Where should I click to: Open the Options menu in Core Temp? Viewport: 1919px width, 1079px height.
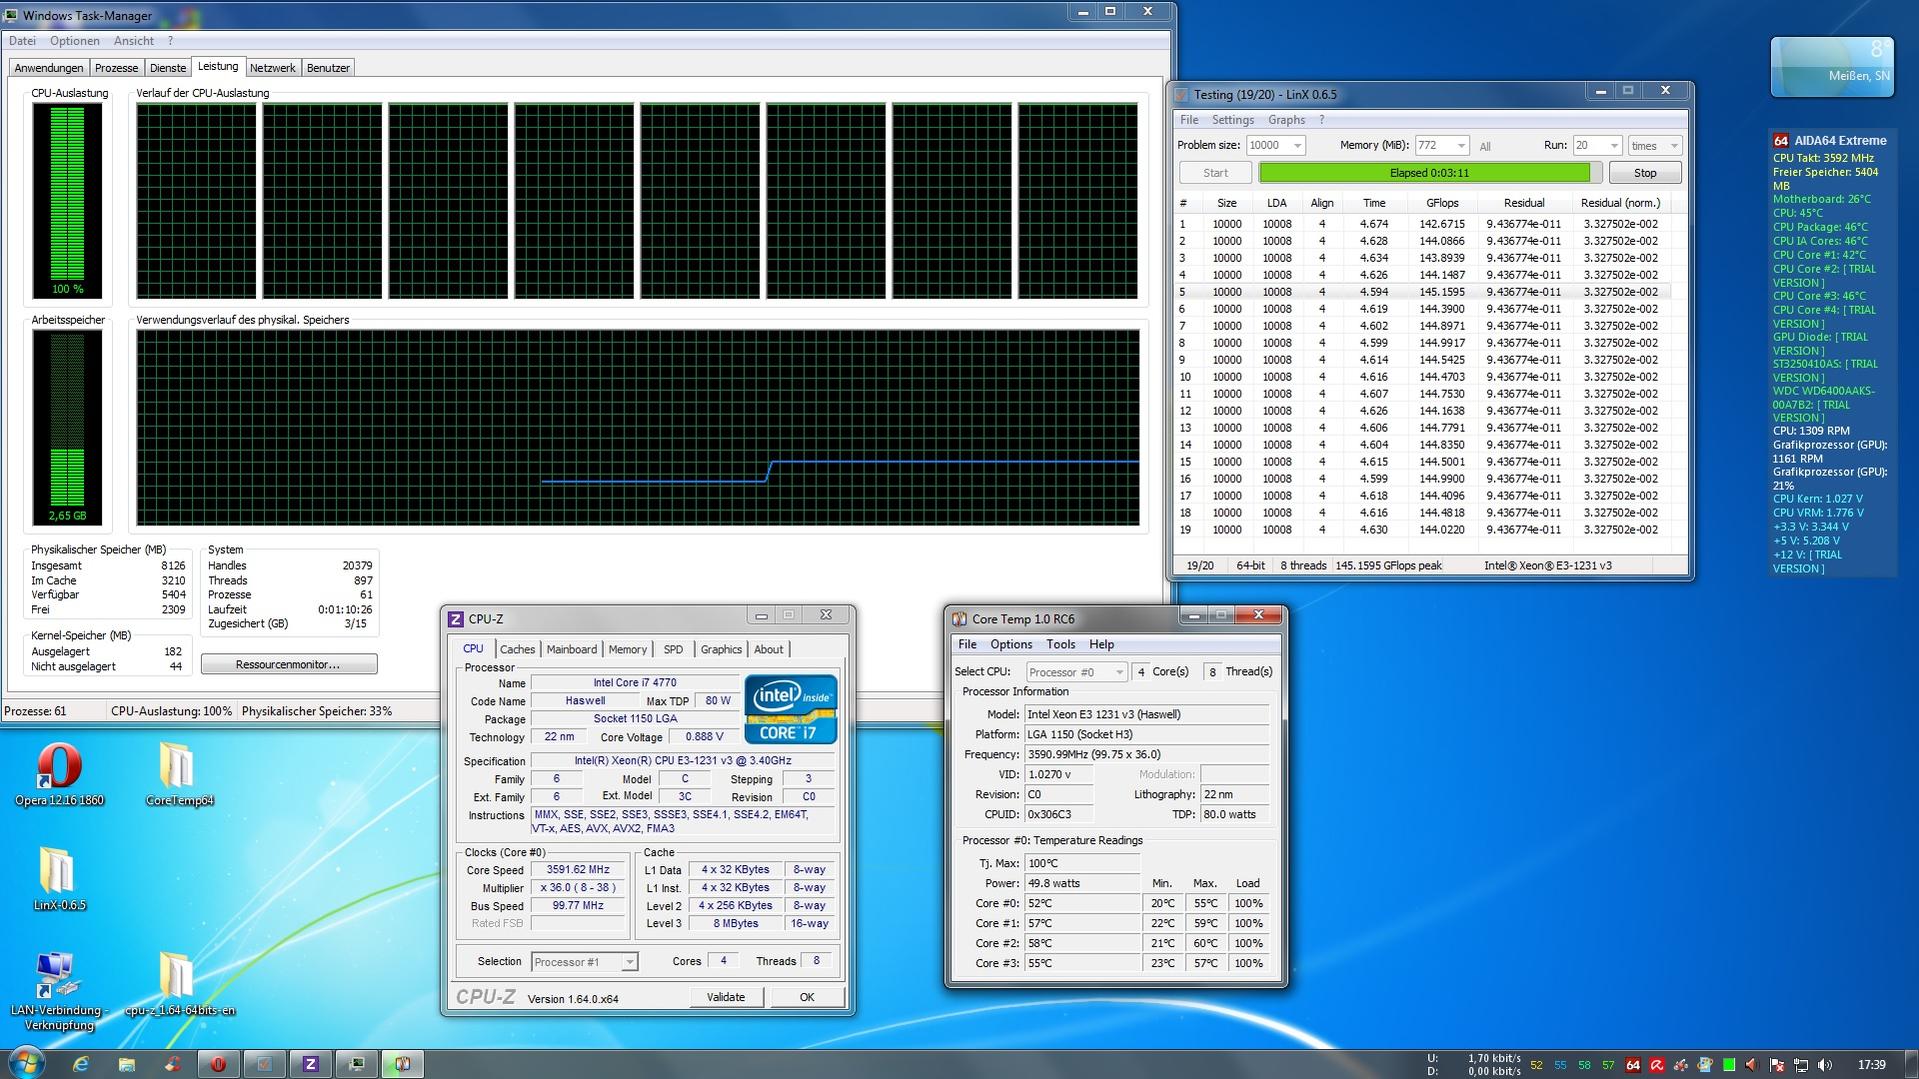(1011, 645)
